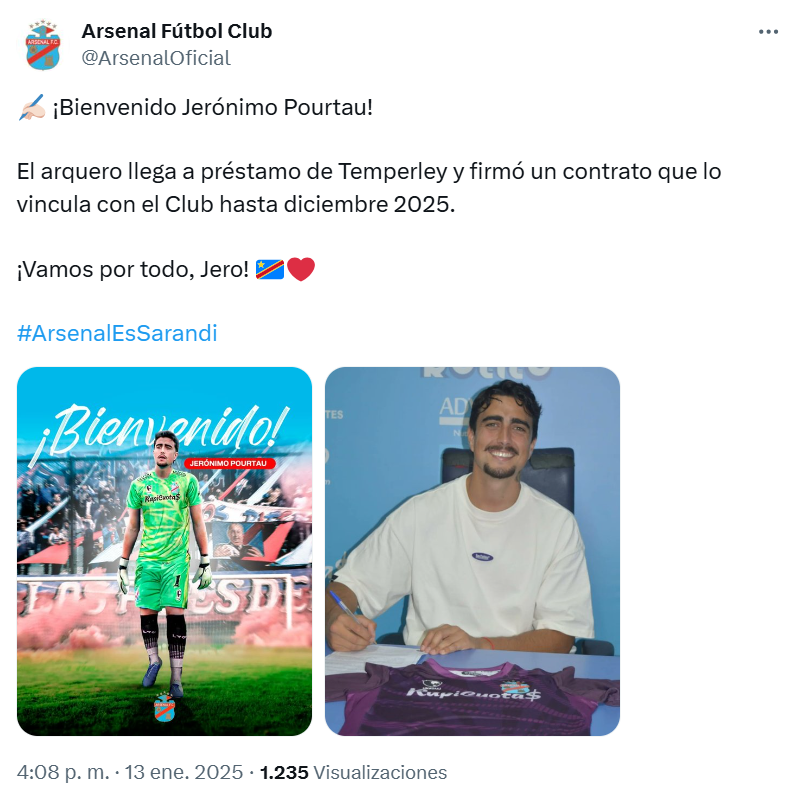The width and height of the screenshot is (793, 805).
Task: Click the 13 ene. 2025 date text
Action: (x=184, y=772)
